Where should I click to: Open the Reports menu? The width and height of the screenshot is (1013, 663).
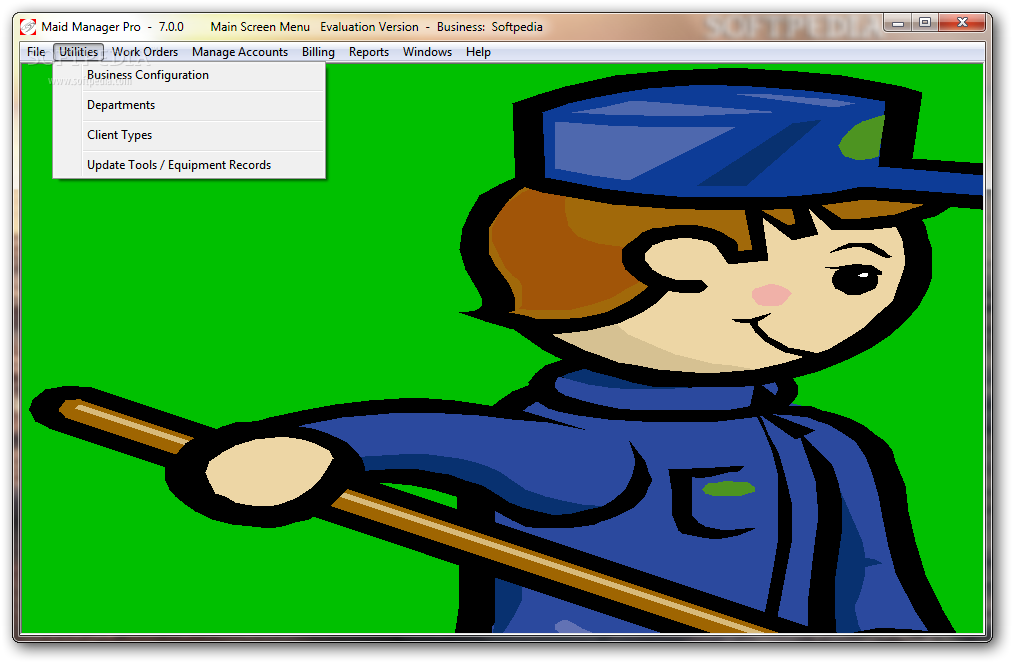(x=369, y=52)
